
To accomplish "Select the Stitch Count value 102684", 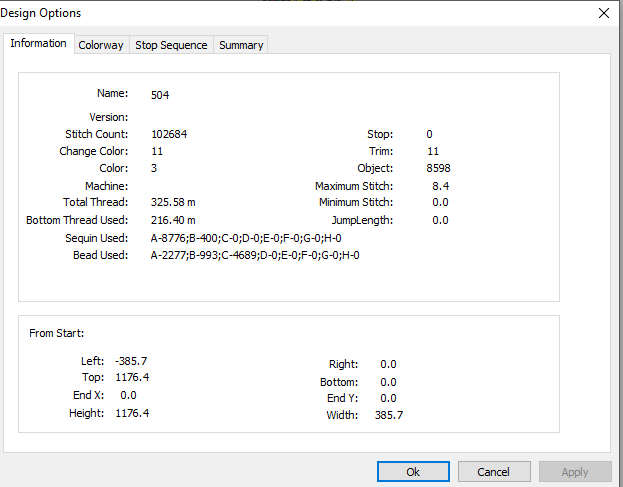I will point(169,134).
